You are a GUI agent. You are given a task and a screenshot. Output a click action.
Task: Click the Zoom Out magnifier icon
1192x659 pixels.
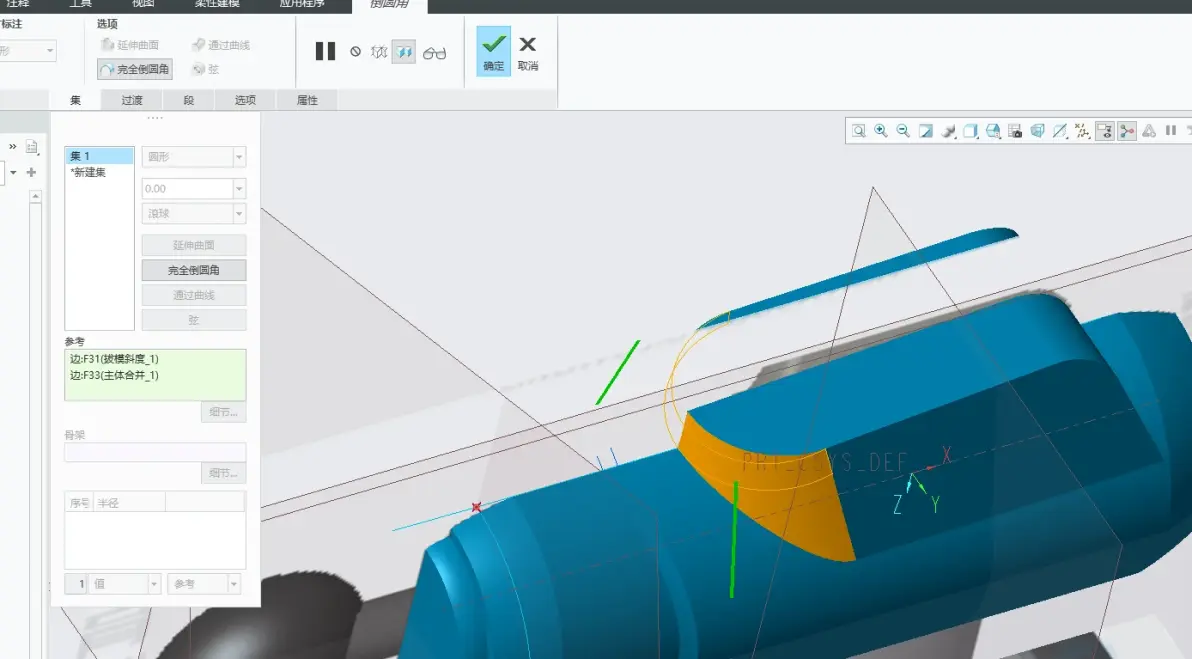[903, 131]
